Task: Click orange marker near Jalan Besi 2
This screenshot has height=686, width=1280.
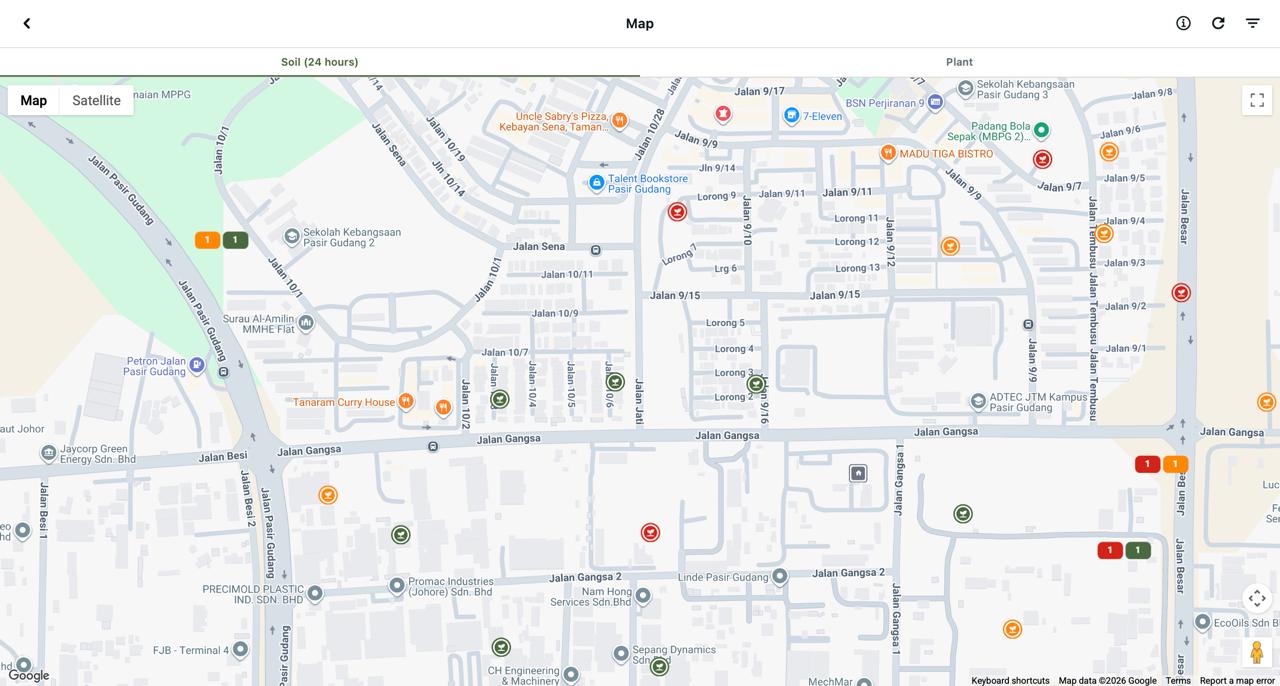Action: [327, 495]
